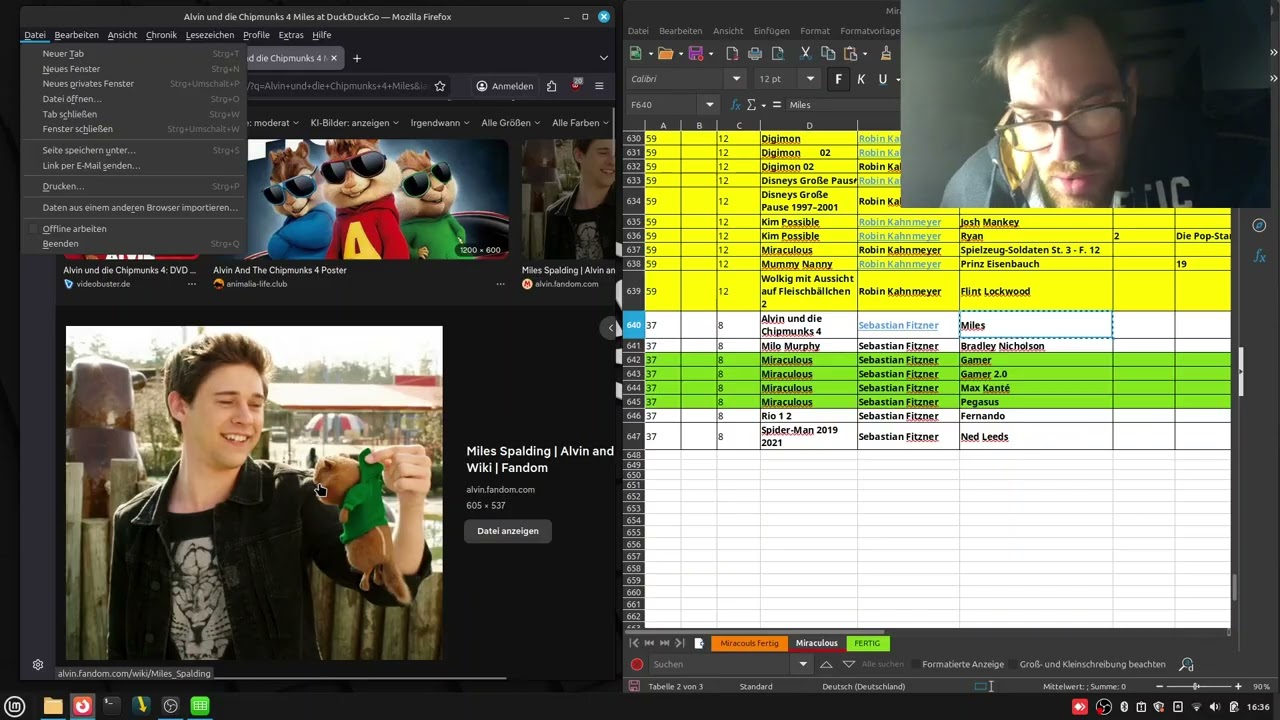Viewport: 1280px width, 720px height.
Task: Click the cut scissors icon
Action: pos(806,53)
